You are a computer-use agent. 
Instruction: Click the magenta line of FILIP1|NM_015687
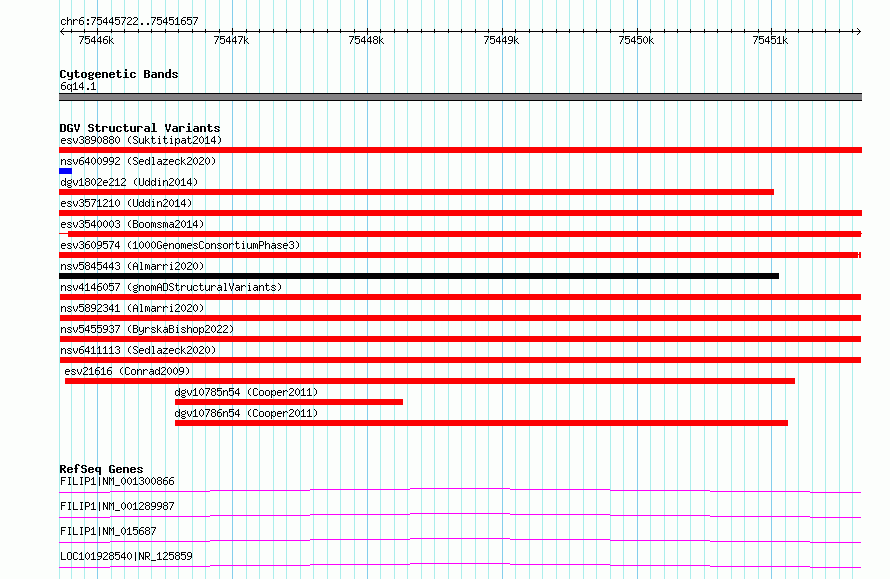pyautogui.click(x=460, y=540)
